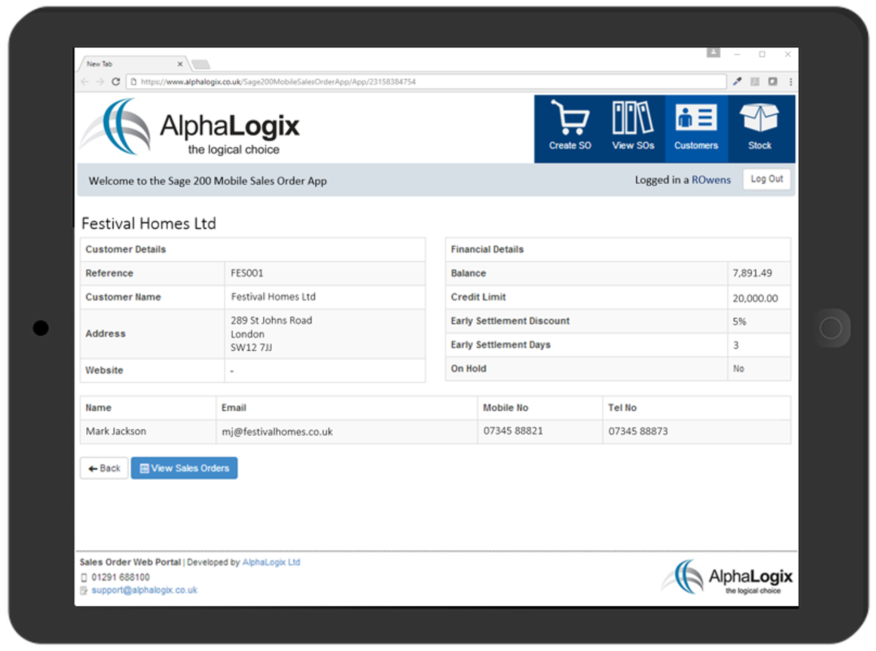Log out of the app
Screen dimensions: 876x651
(766, 179)
